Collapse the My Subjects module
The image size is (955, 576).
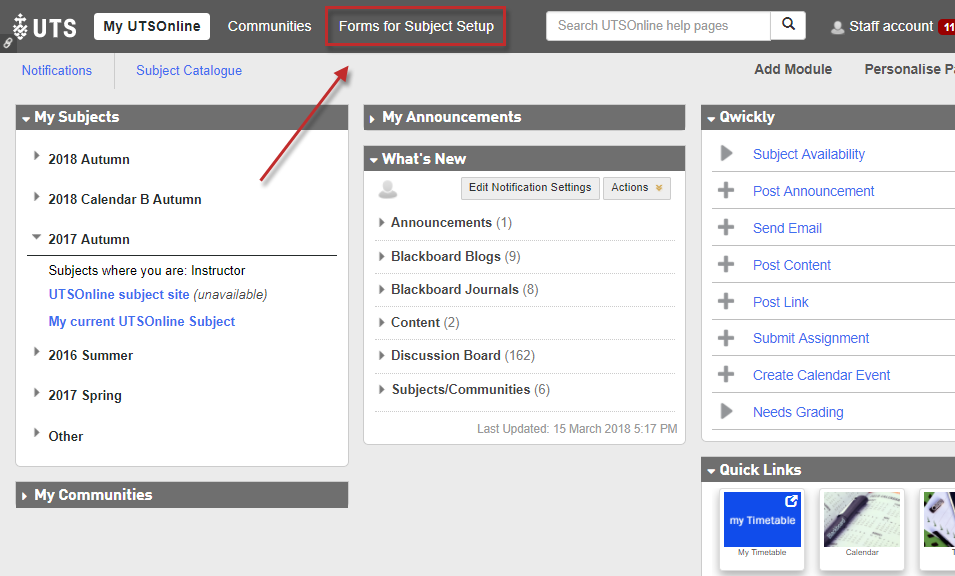point(25,118)
